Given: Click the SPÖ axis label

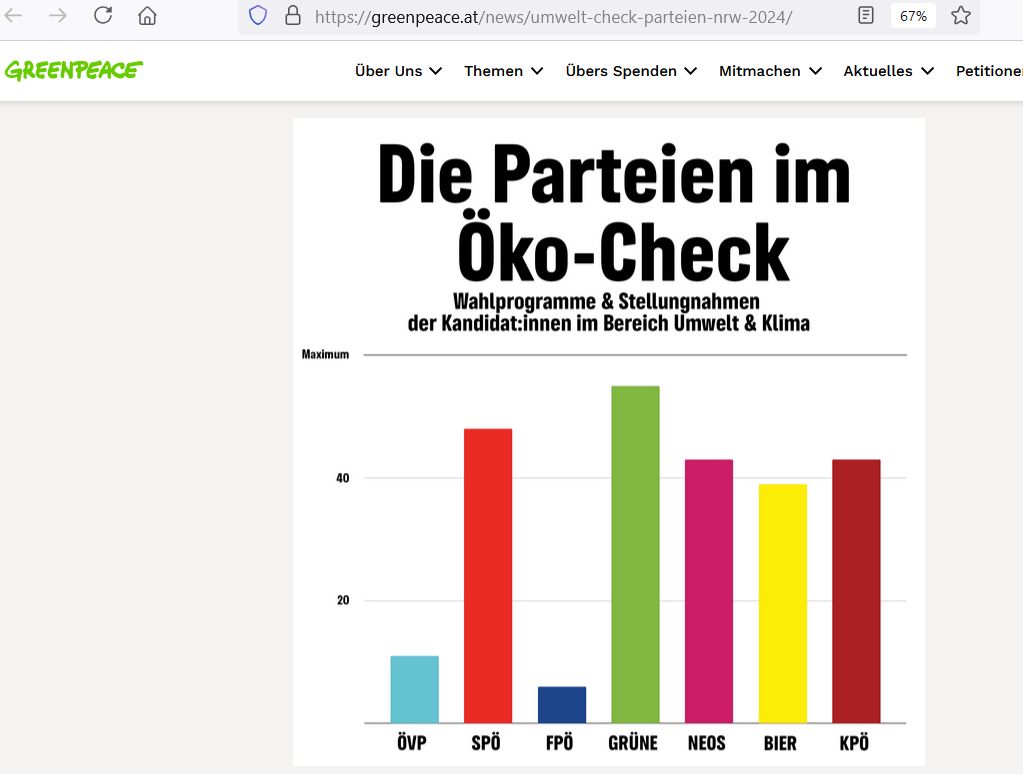Looking at the screenshot, I should click(x=486, y=742).
